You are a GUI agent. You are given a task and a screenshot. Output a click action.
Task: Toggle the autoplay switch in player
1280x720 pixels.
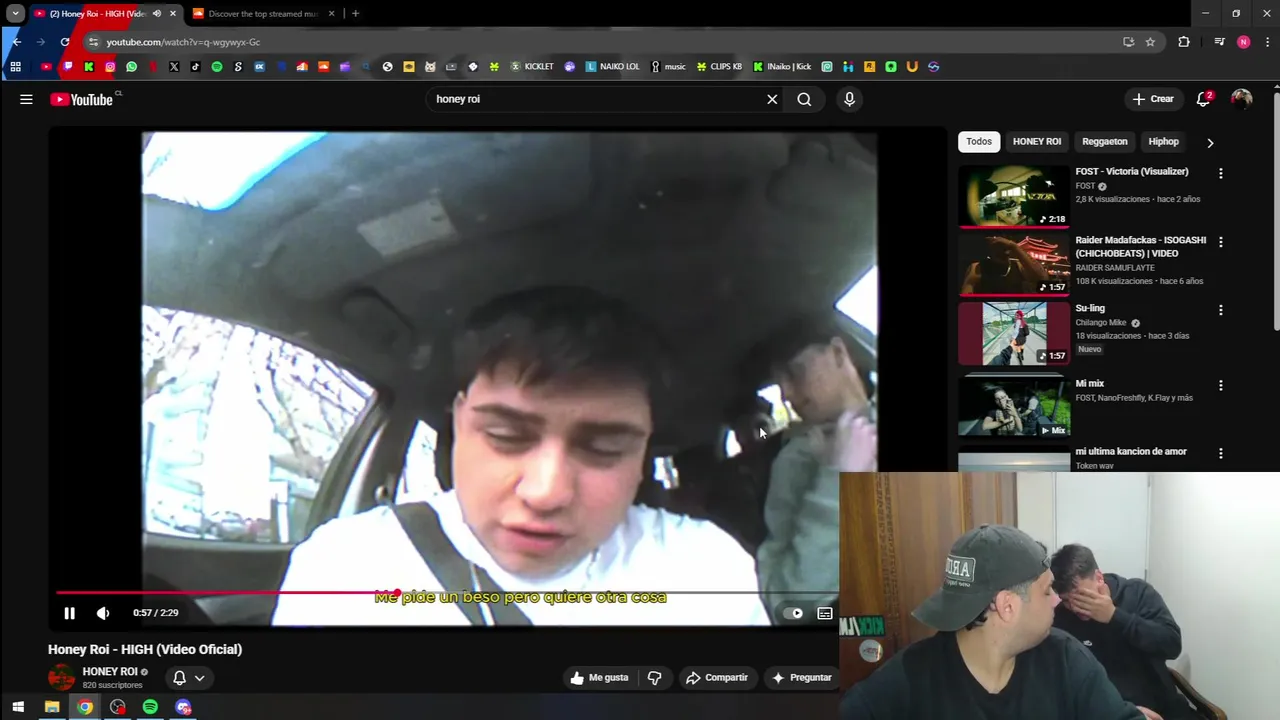coord(793,613)
